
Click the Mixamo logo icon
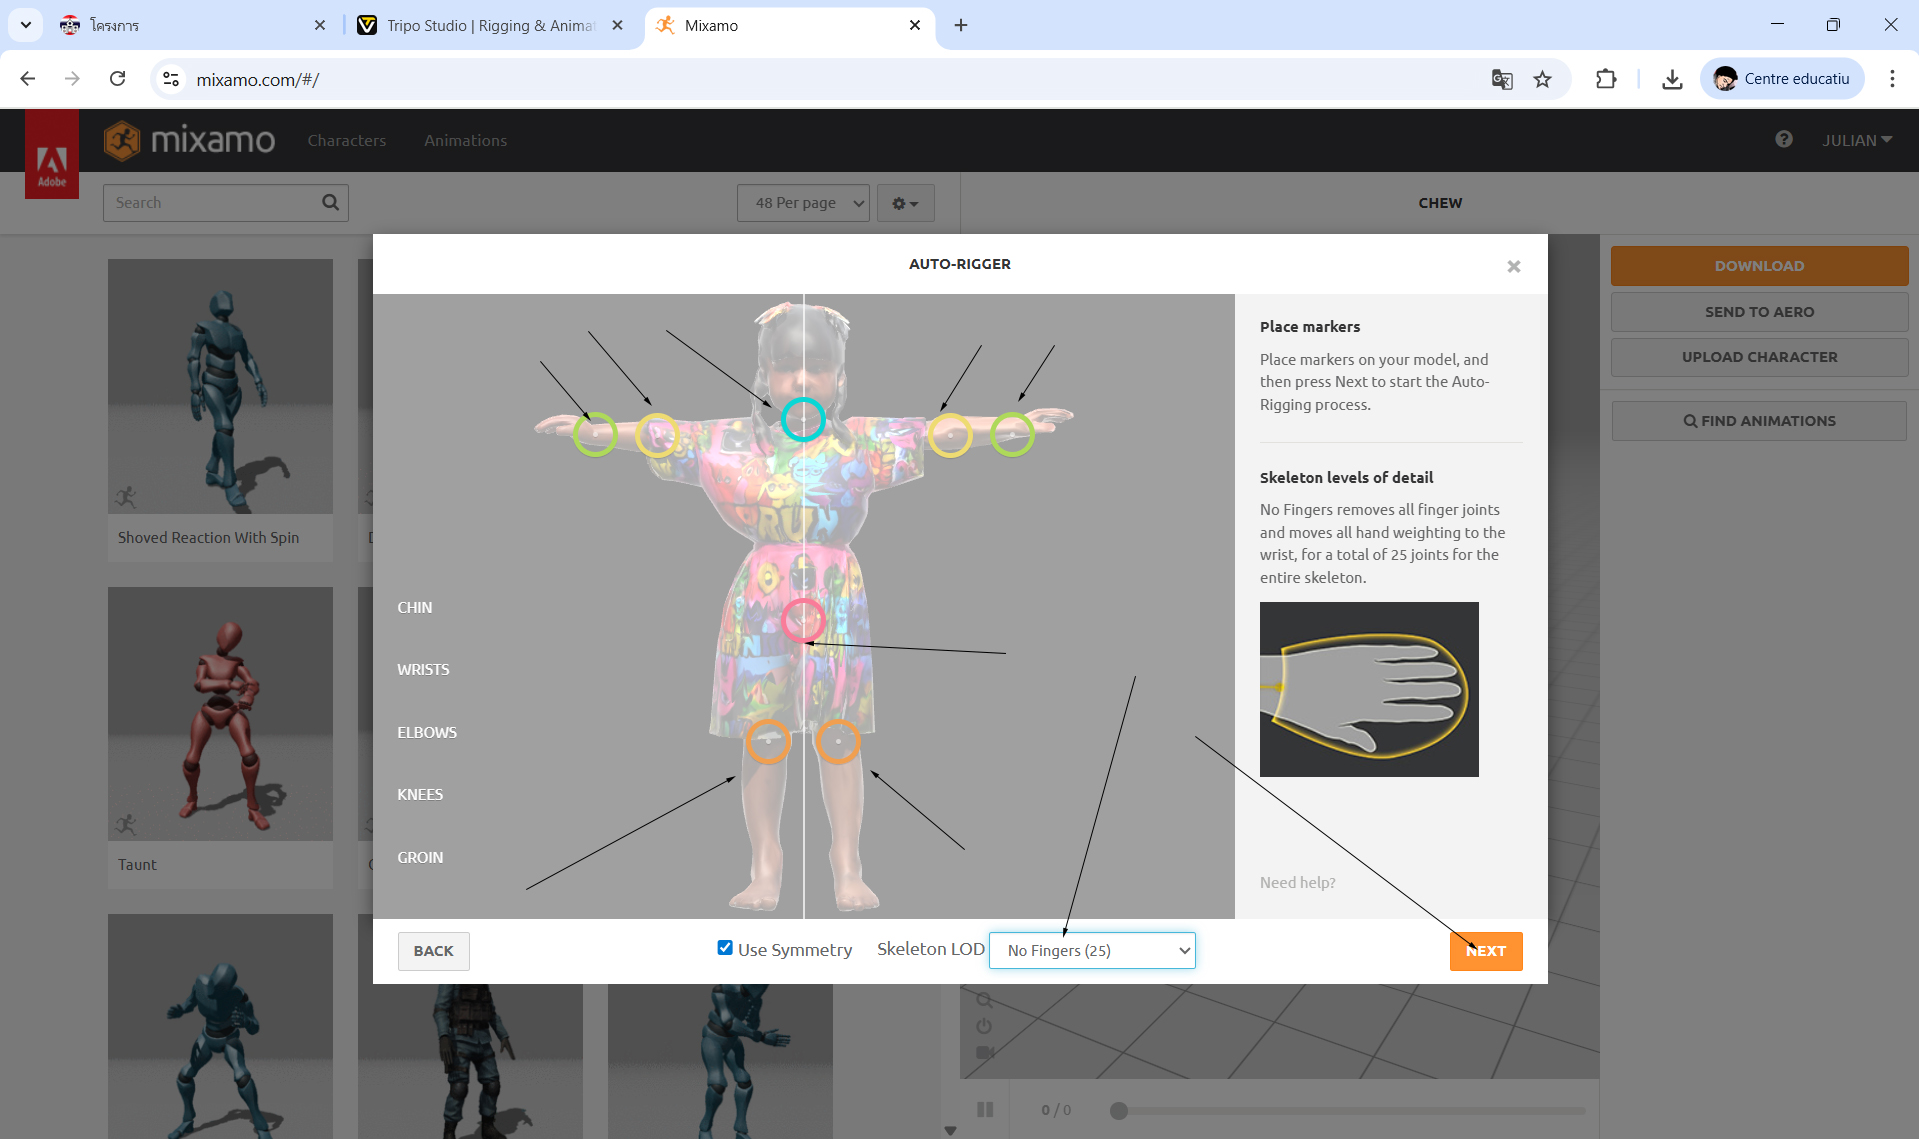[x=122, y=141]
